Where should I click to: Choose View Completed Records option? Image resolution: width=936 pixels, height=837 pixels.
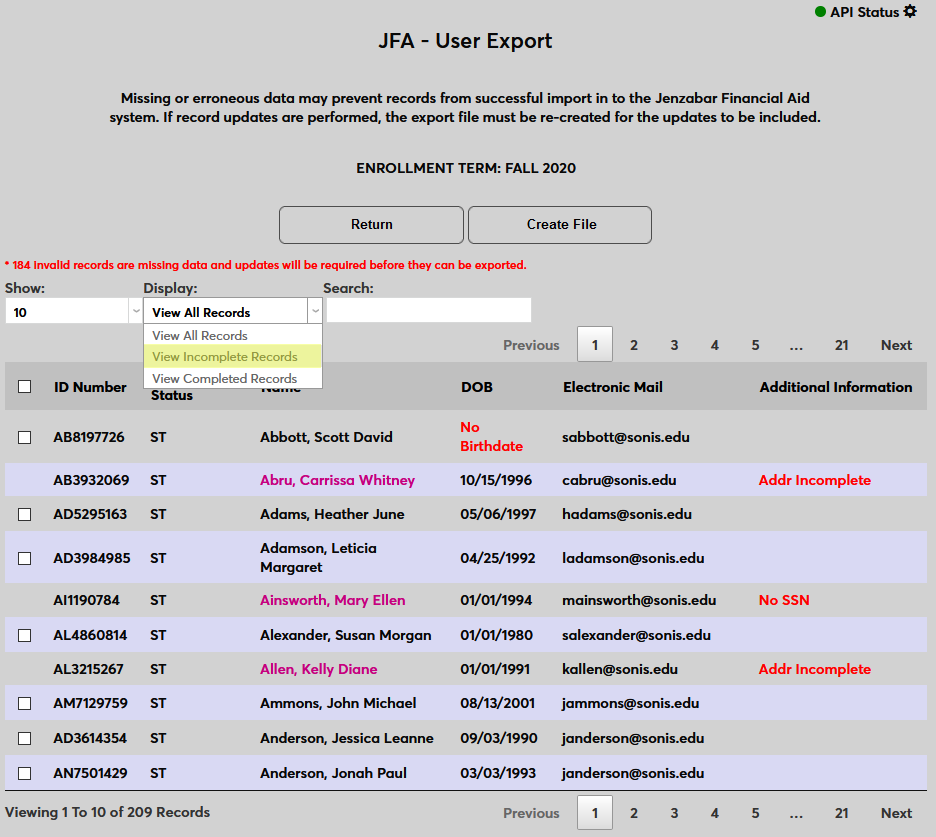[x=225, y=379]
